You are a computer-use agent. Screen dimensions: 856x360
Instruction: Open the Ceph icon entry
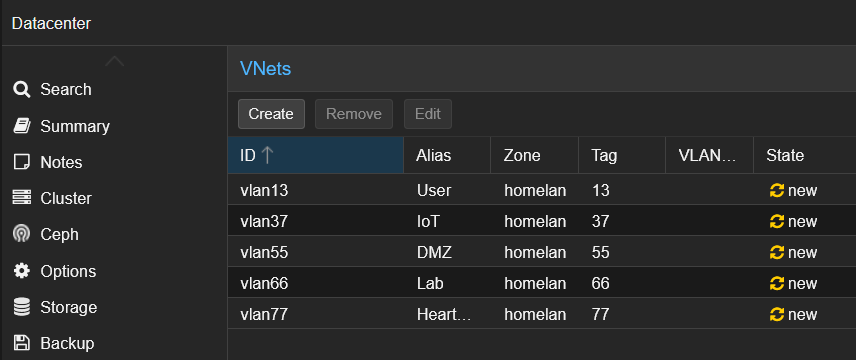click(x=22, y=234)
